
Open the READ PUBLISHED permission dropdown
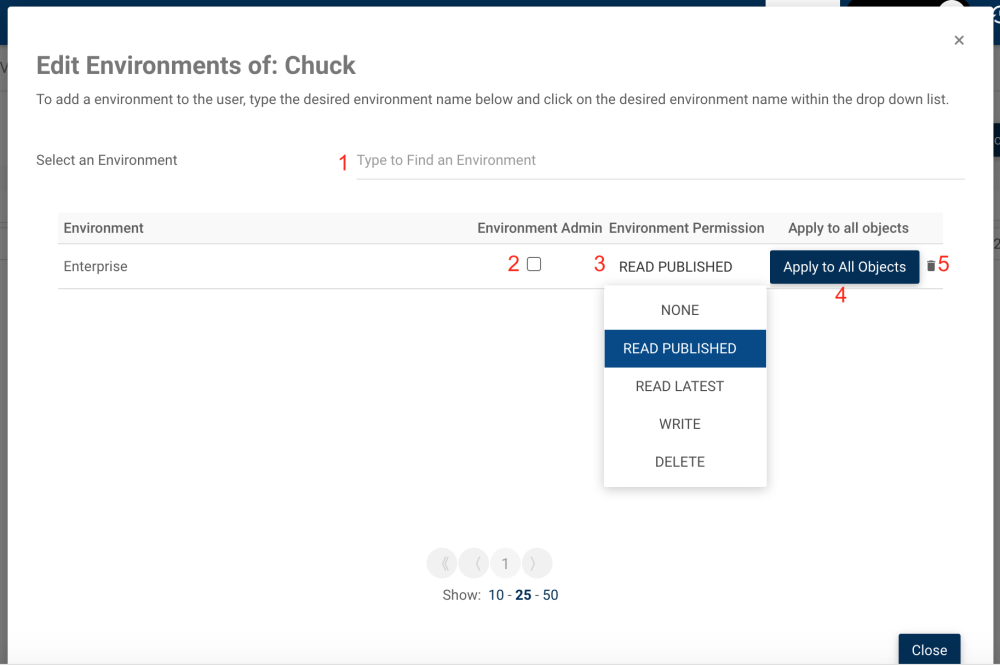pyautogui.click(x=676, y=267)
